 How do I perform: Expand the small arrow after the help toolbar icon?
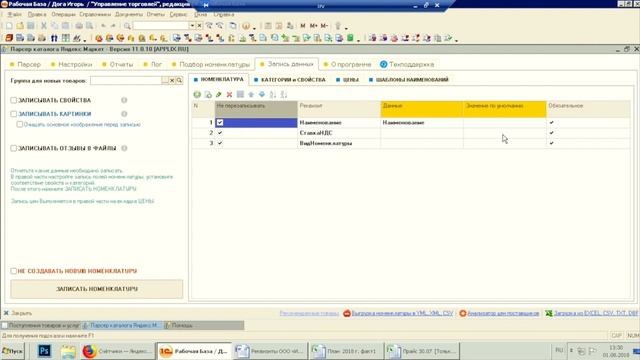(254, 28)
